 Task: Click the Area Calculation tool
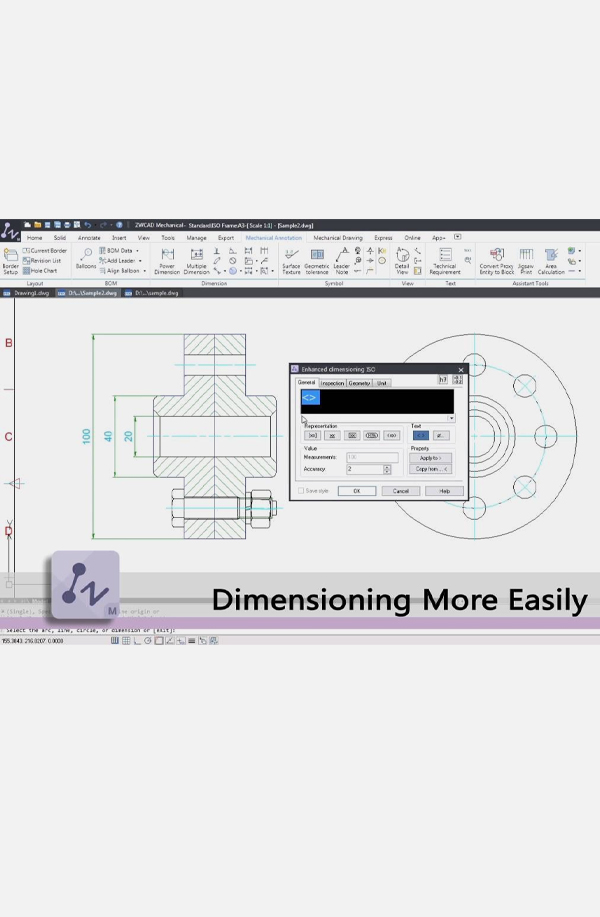(x=551, y=261)
